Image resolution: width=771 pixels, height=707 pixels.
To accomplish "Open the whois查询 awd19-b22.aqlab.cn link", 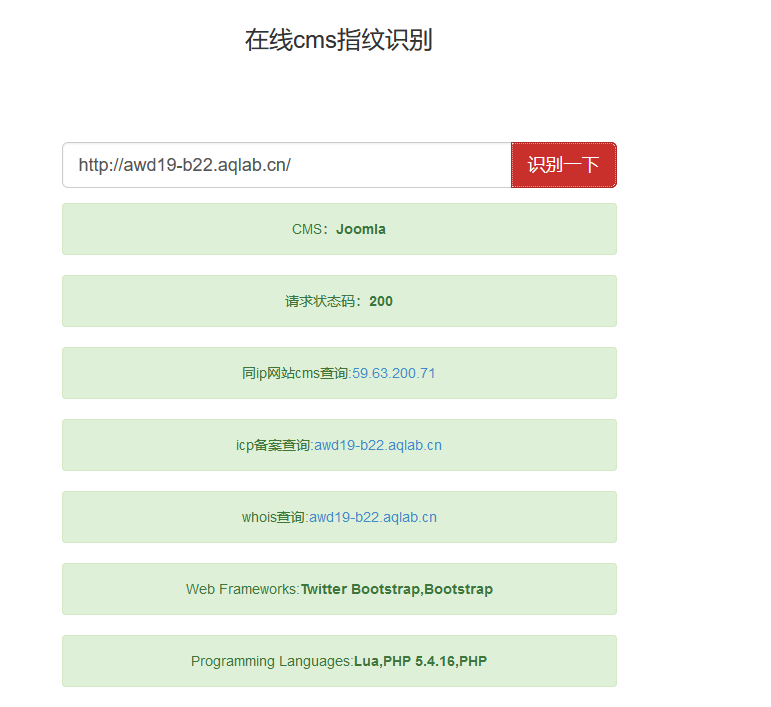I will click(373, 517).
